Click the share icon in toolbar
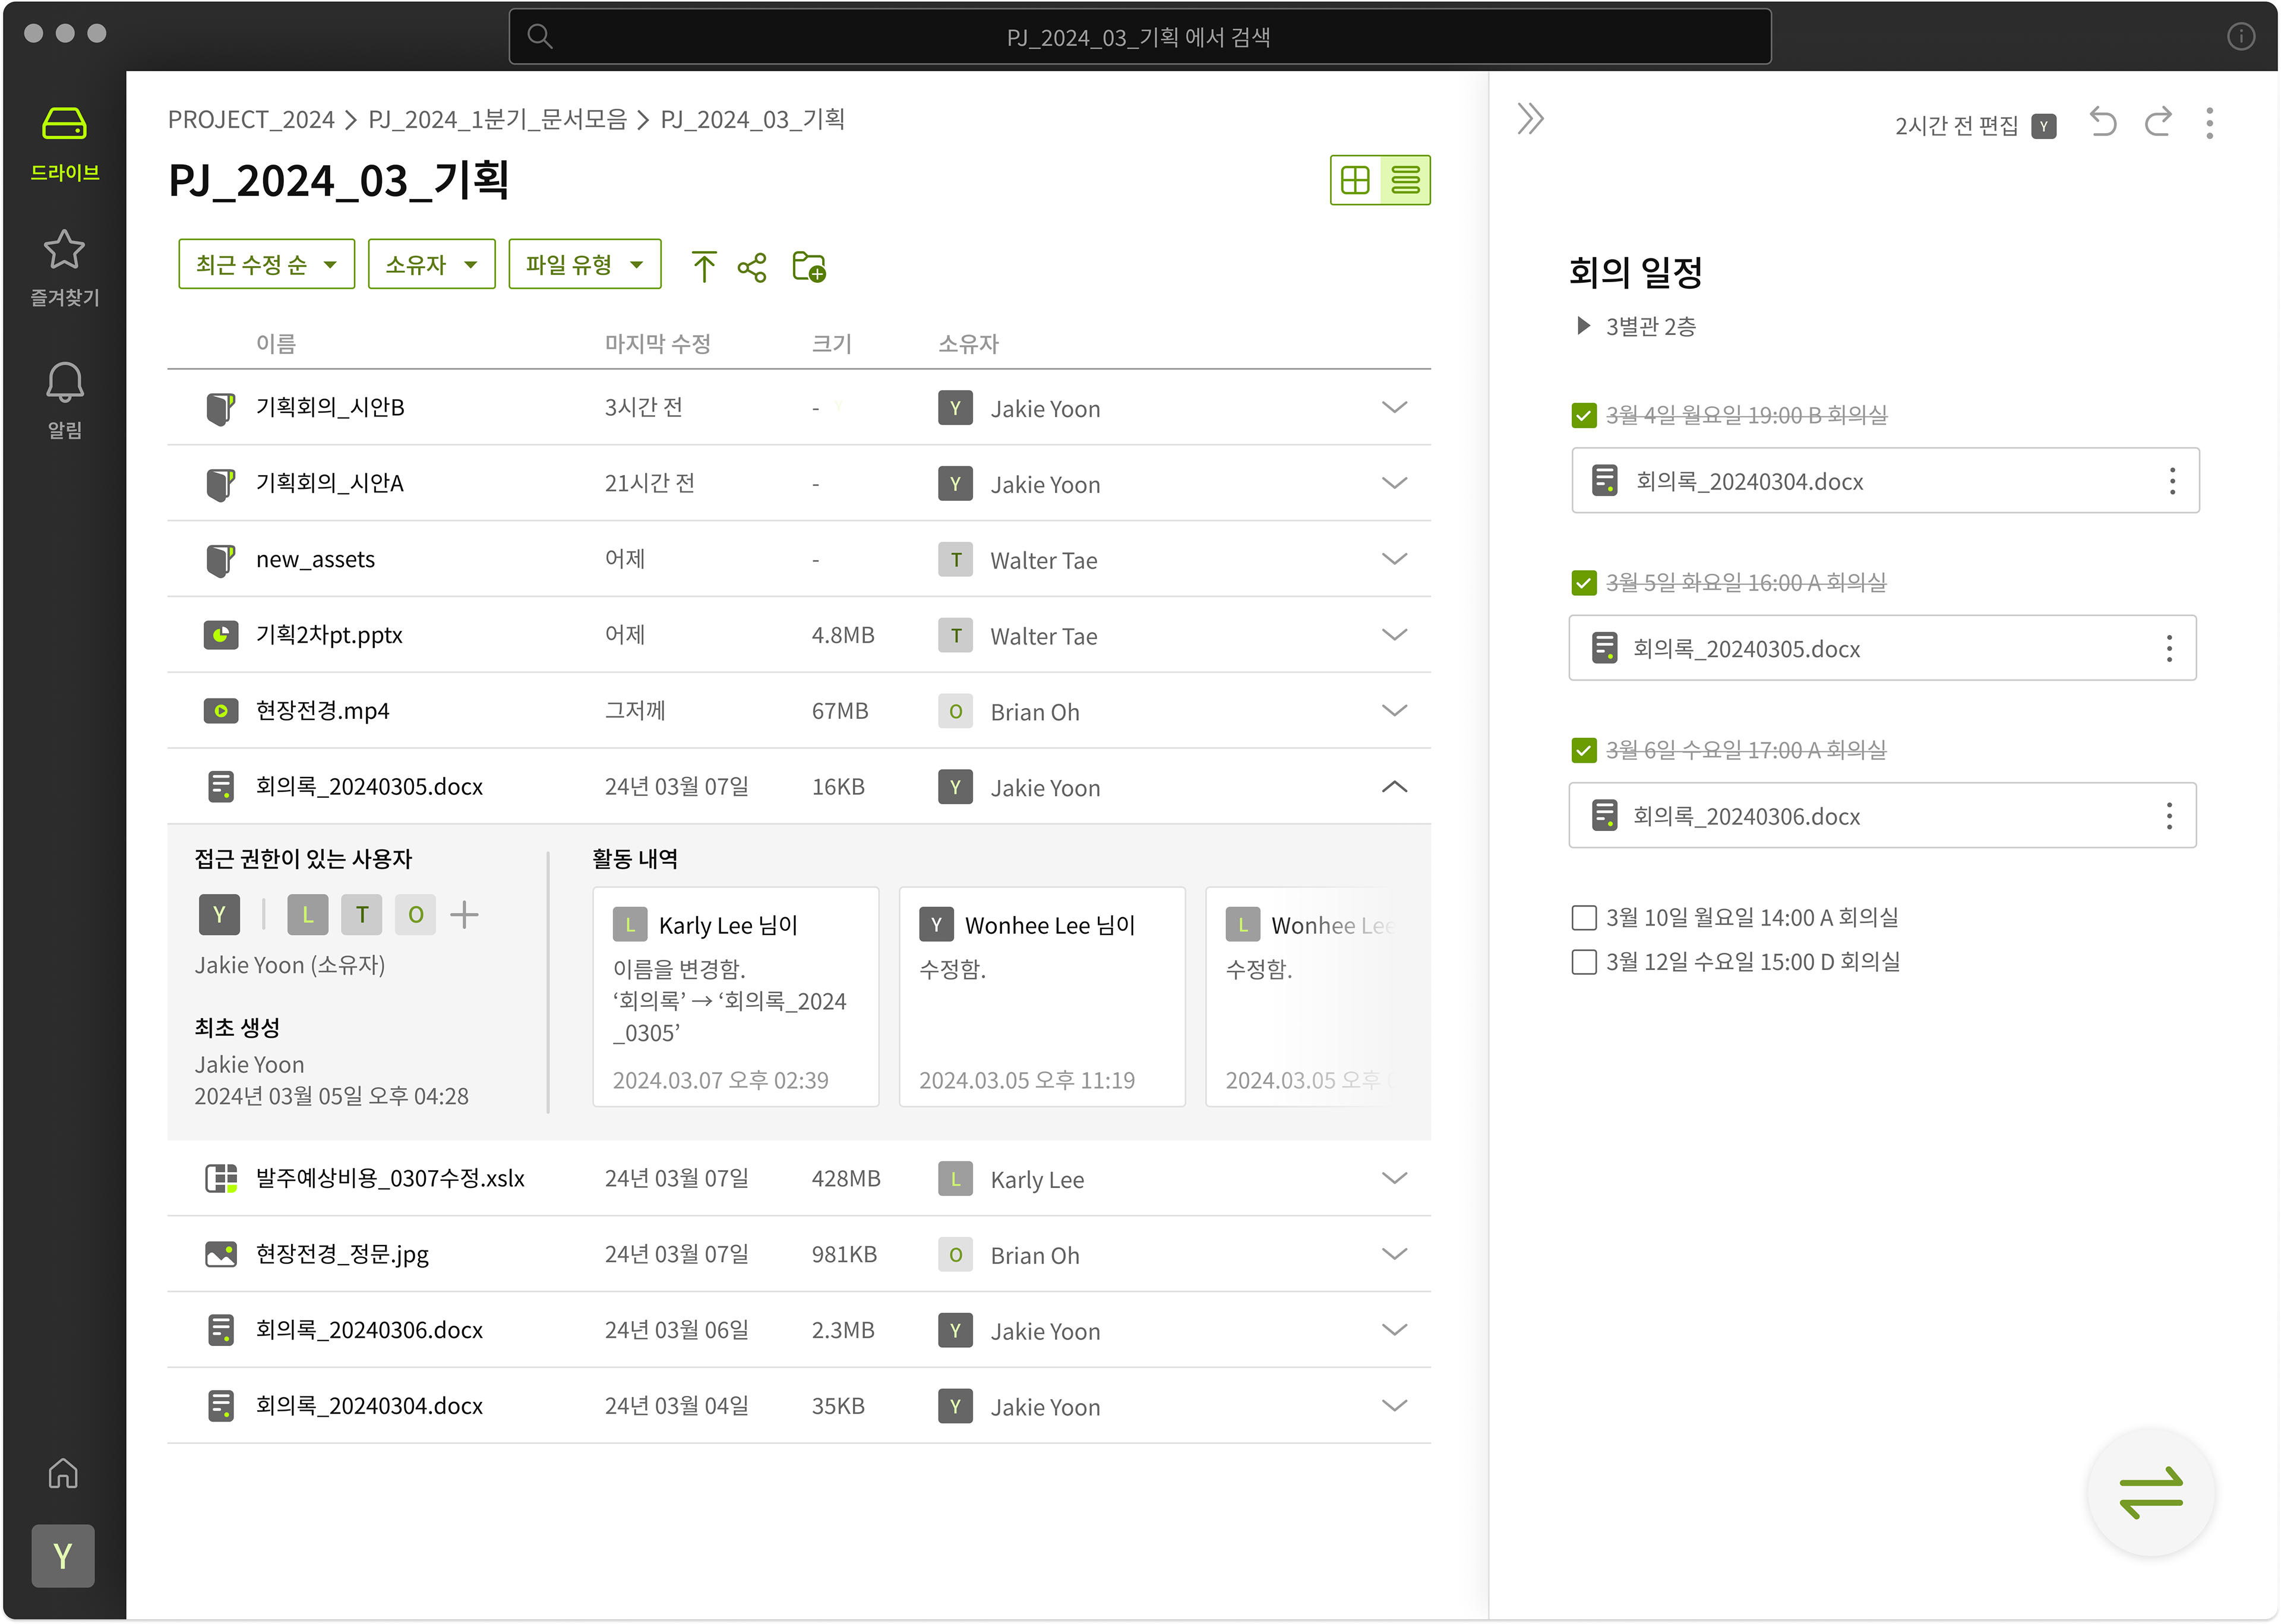The image size is (2281, 1624). (751, 267)
